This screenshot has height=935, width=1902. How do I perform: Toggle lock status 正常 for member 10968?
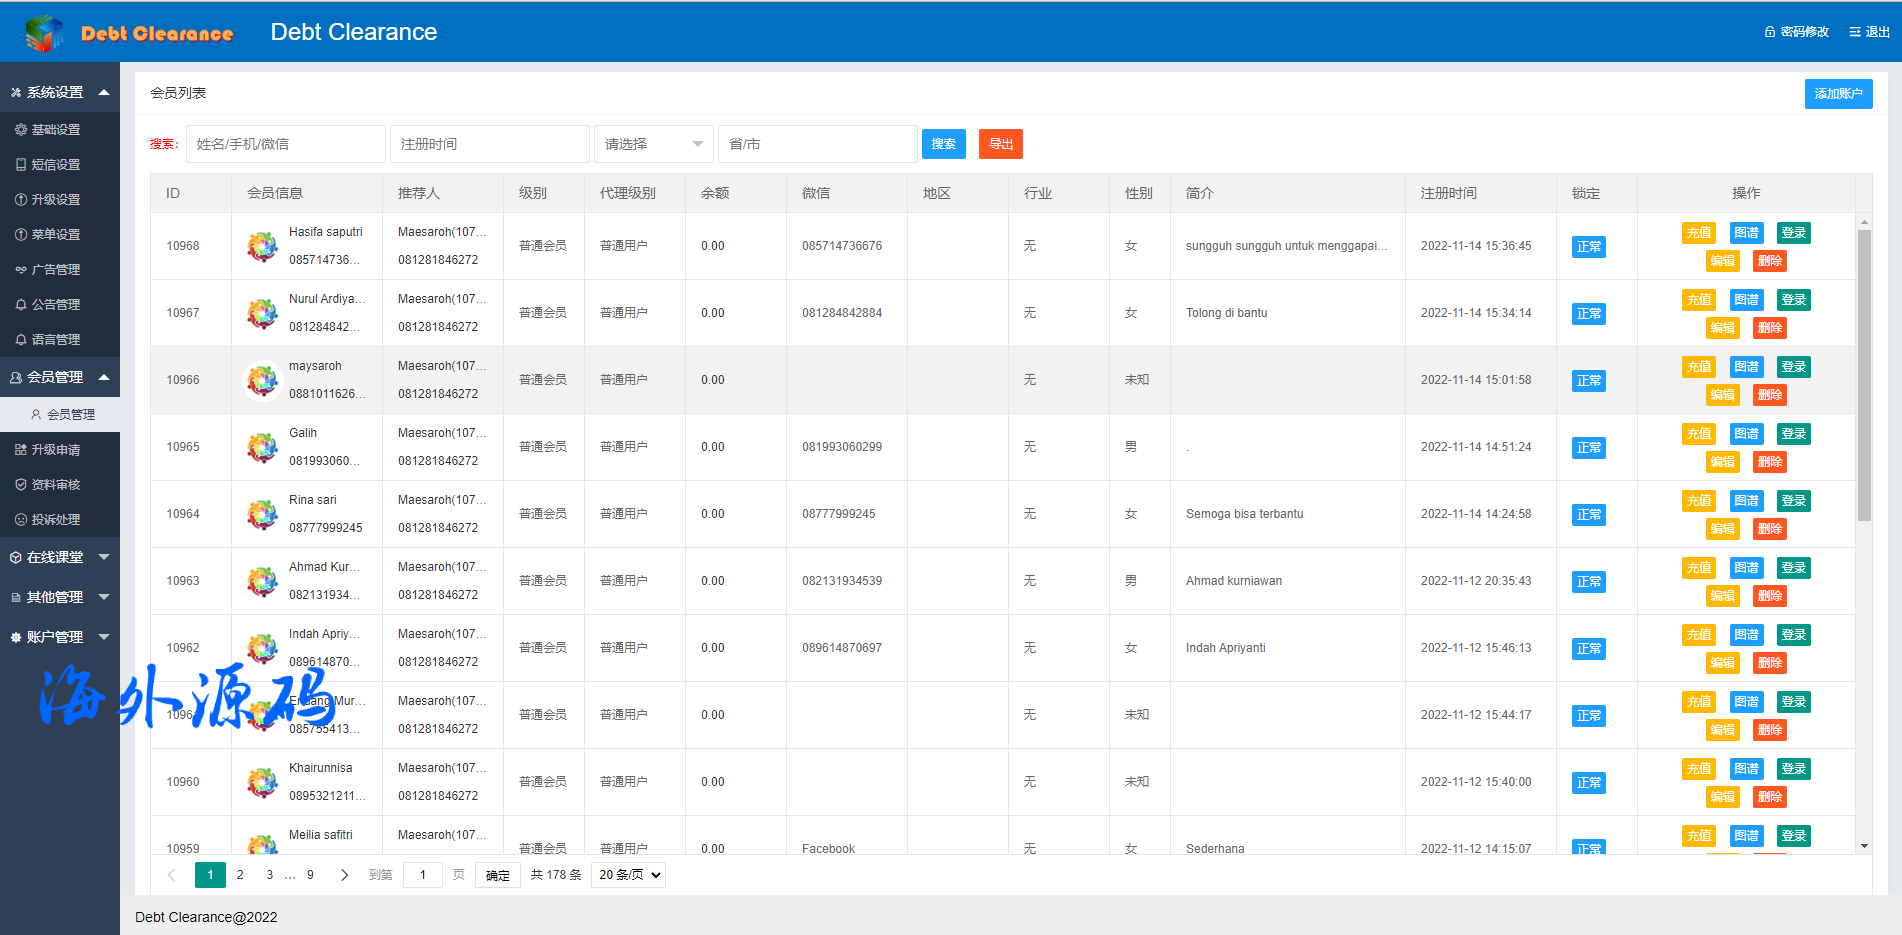(x=1588, y=247)
